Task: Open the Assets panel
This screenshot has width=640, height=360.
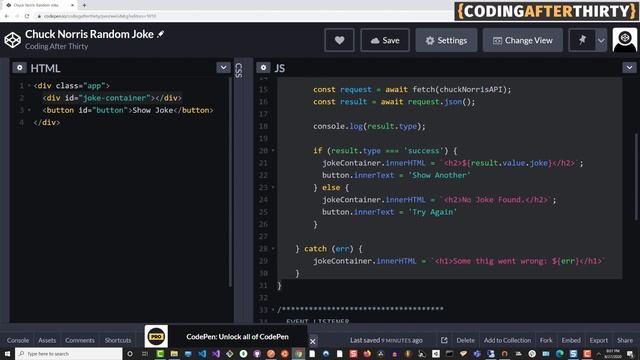Action: pyautogui.click(x=47, y=340)
